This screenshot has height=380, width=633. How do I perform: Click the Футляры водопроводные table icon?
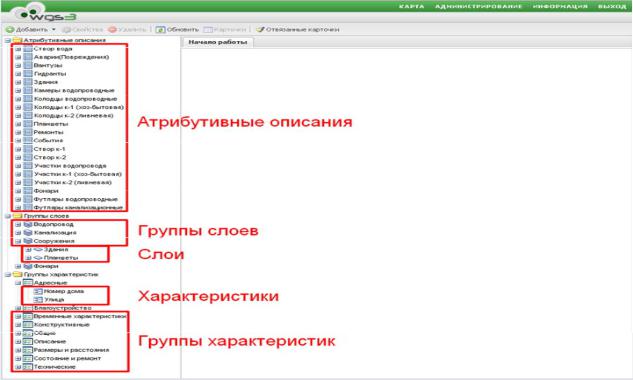(27, 199)
